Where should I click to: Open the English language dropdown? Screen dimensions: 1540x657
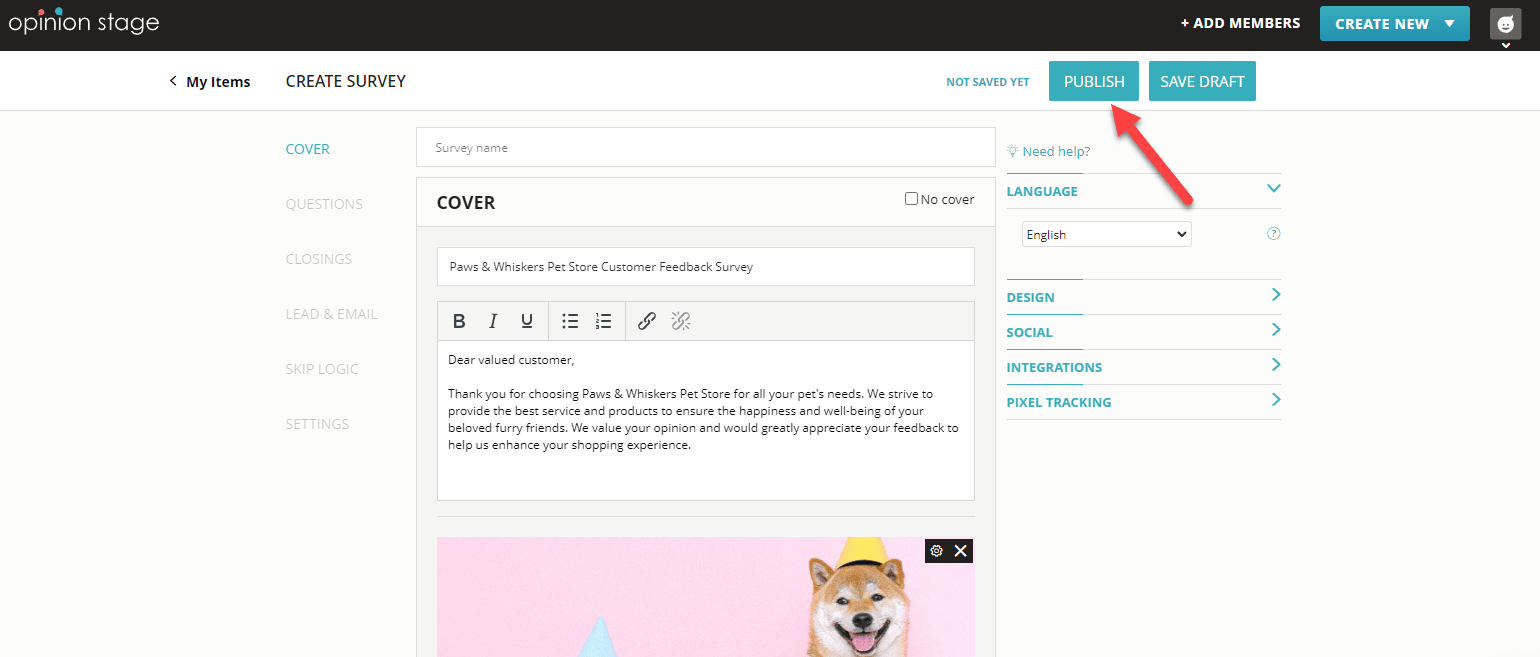(1106, 234)
